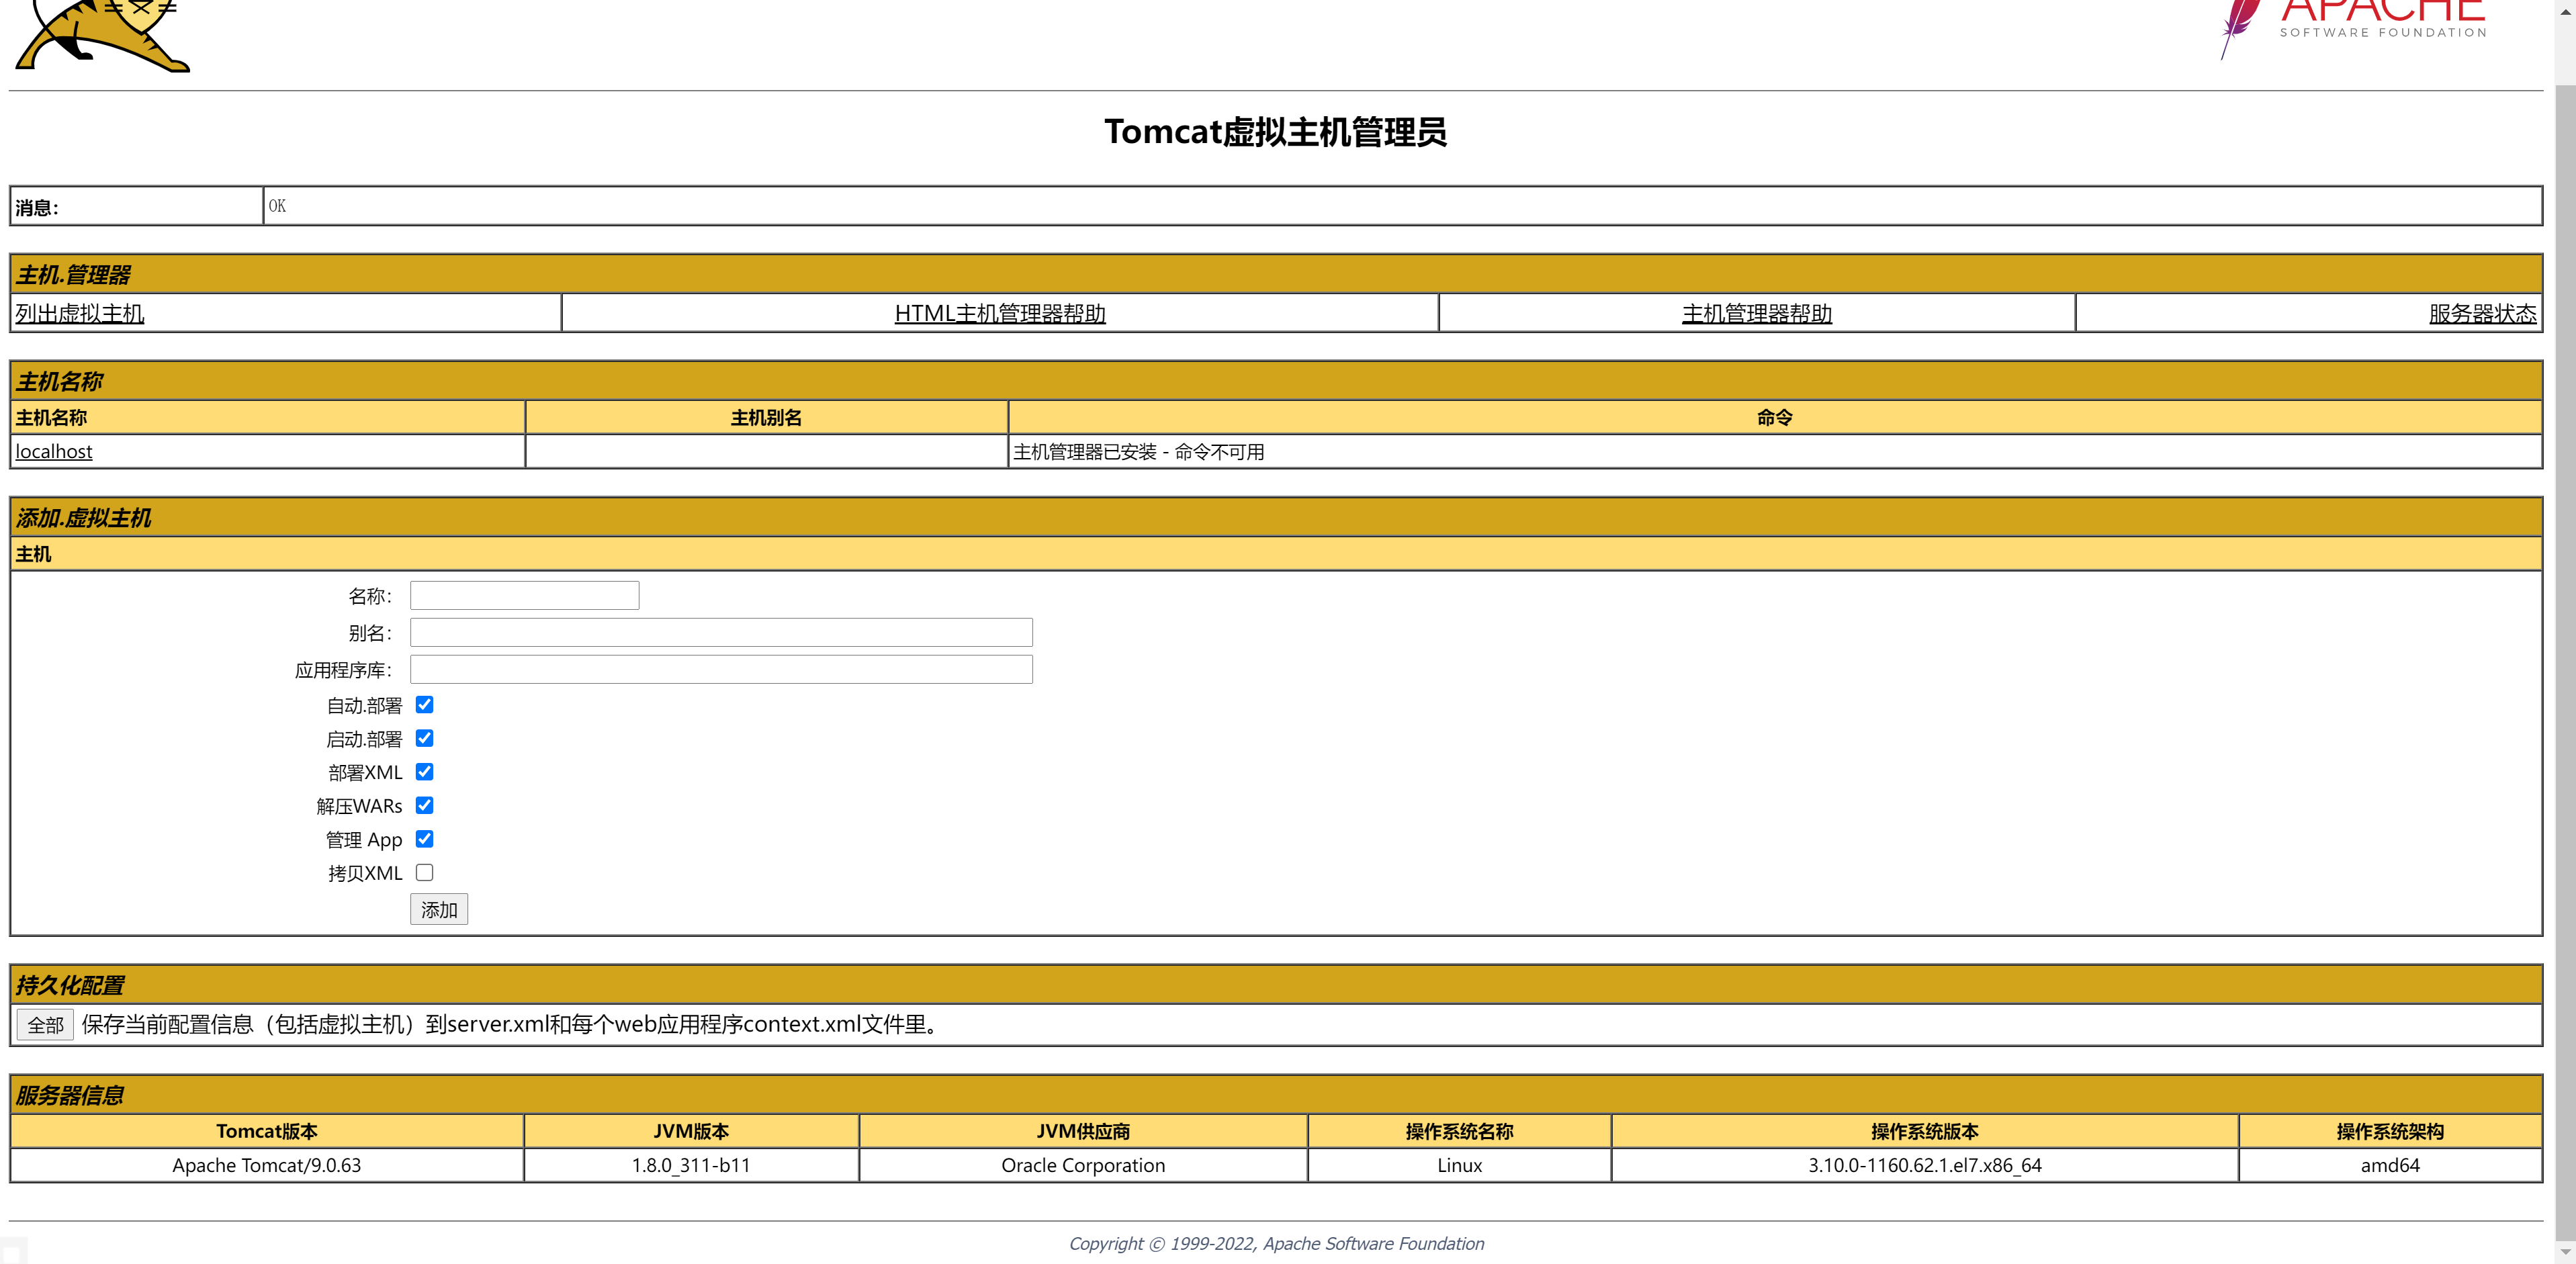The width and height of the screenshot is (2576, 1264).
Task: Click the scrollbar down arrow
Action: (2565, 1252)
